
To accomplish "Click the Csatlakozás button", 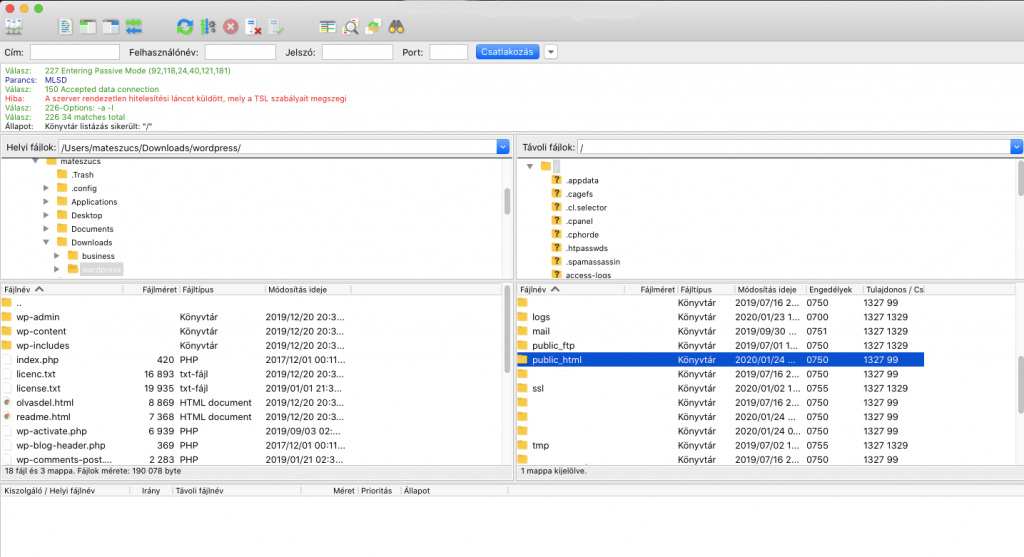I will tap(507, 52).
